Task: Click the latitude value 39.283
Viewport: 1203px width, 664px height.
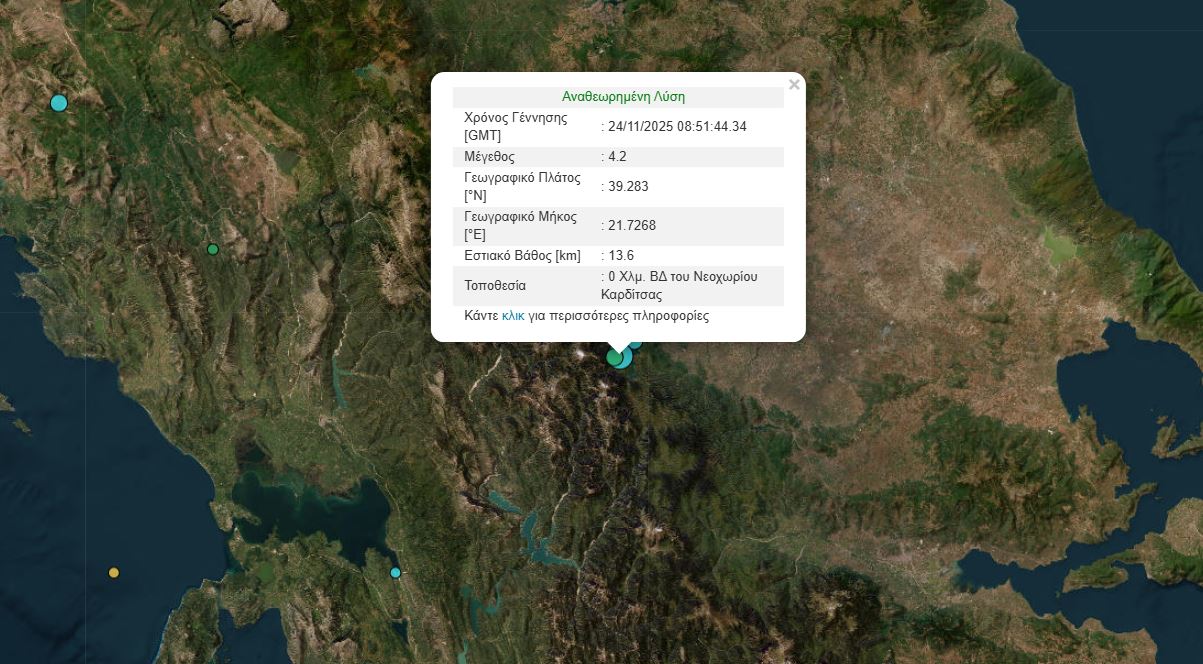Action: tap(628, 186)
